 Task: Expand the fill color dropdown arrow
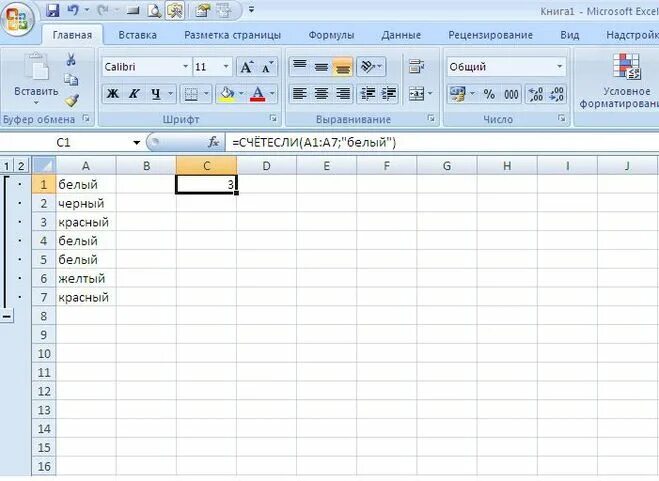tap(241, 93)
